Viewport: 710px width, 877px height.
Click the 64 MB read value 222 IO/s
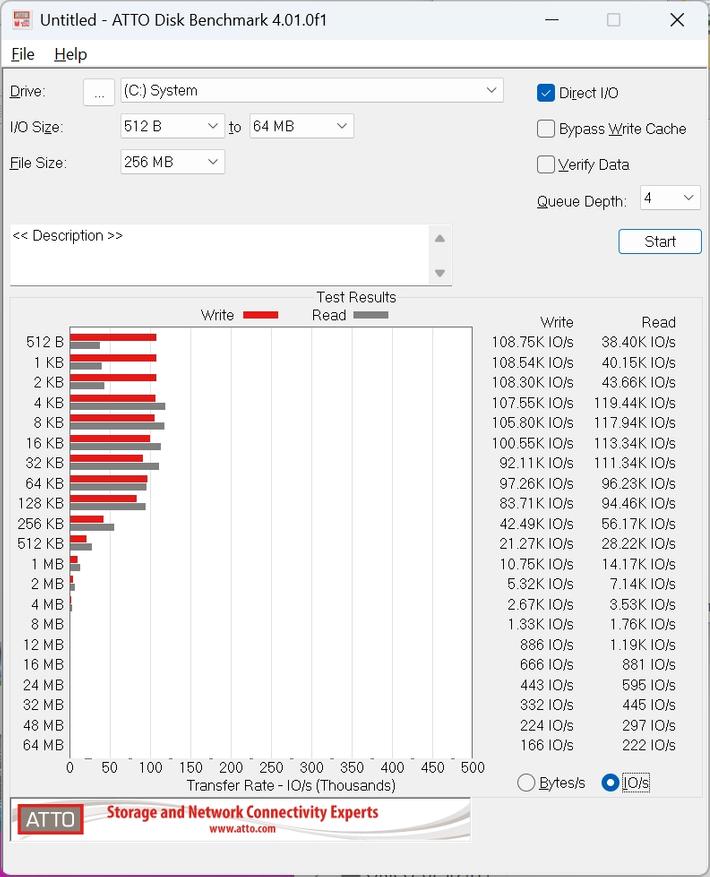click(648, 745)
